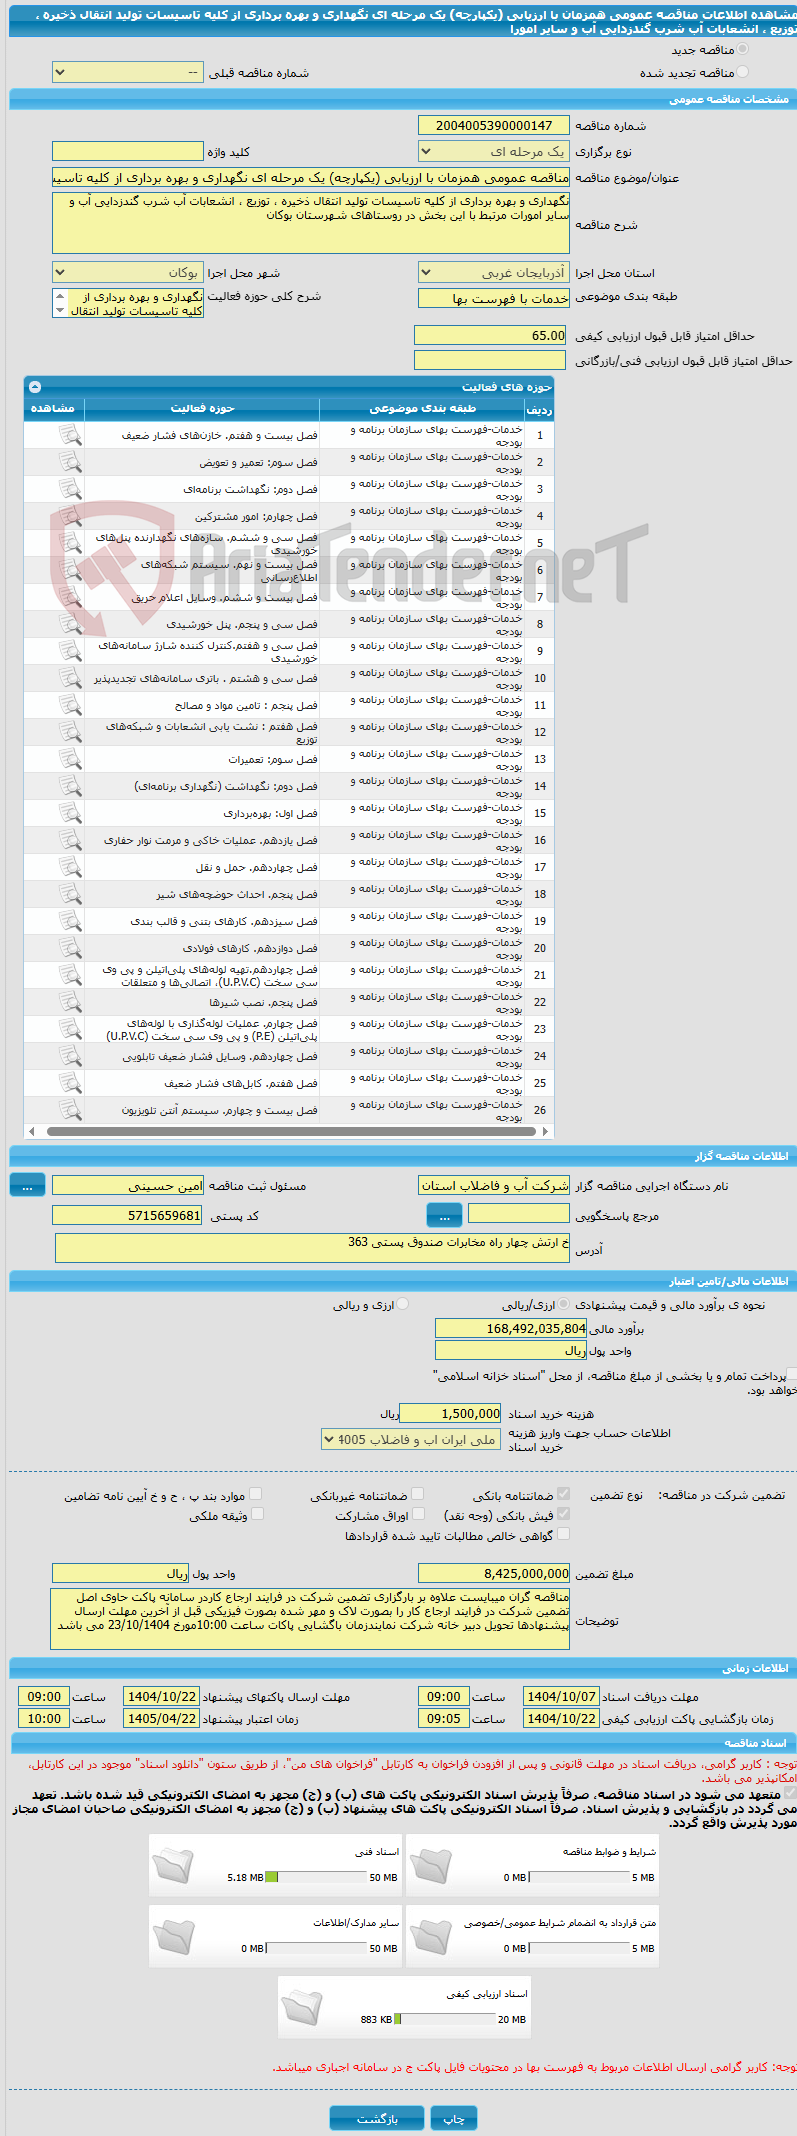
Task: Toggle موارد بند پ، ج و خ checkbox
Action: 256,1494
